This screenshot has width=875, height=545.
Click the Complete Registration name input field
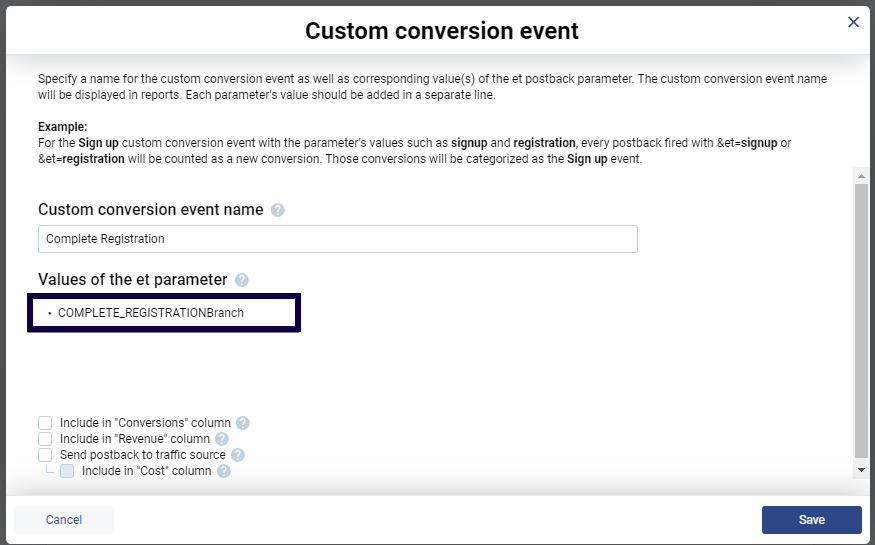pos(337,239)
